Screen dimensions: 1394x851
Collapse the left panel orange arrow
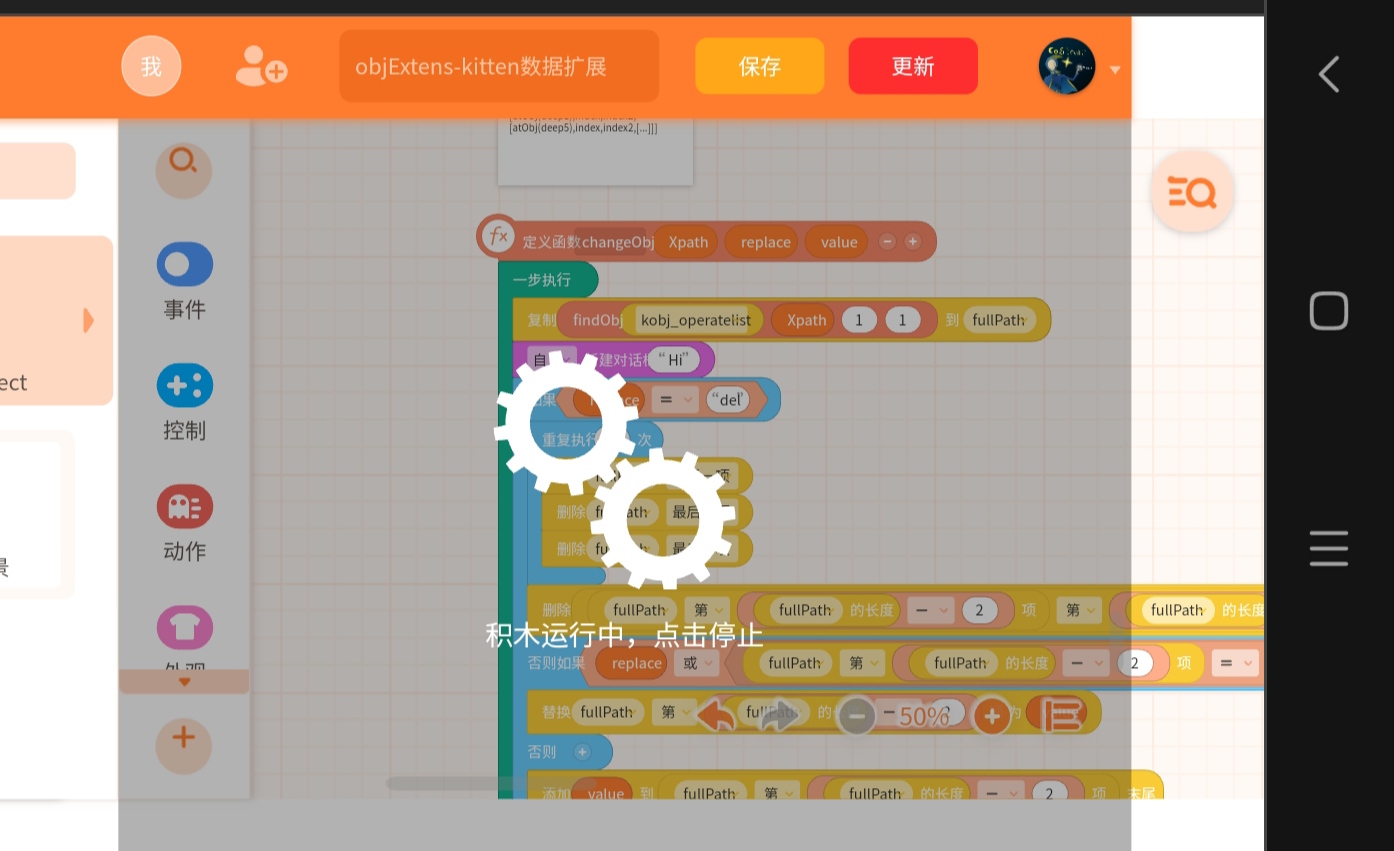pyautogui.click(x=88, y=320)
